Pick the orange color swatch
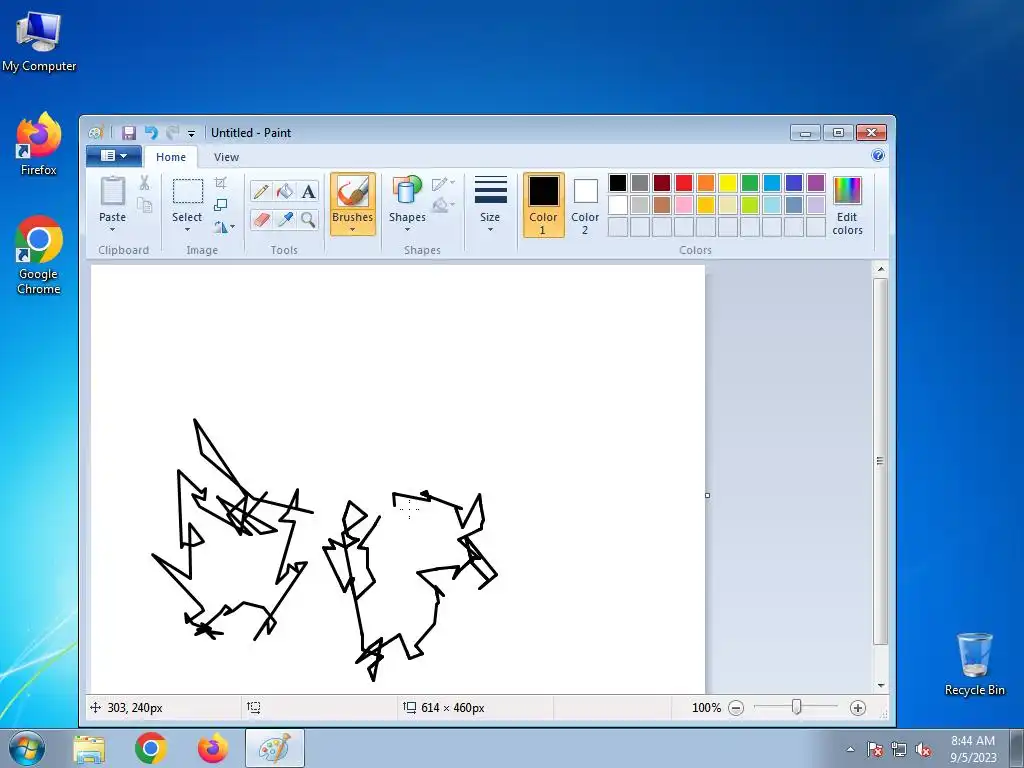1024x768 pixels. click(706, 183)
